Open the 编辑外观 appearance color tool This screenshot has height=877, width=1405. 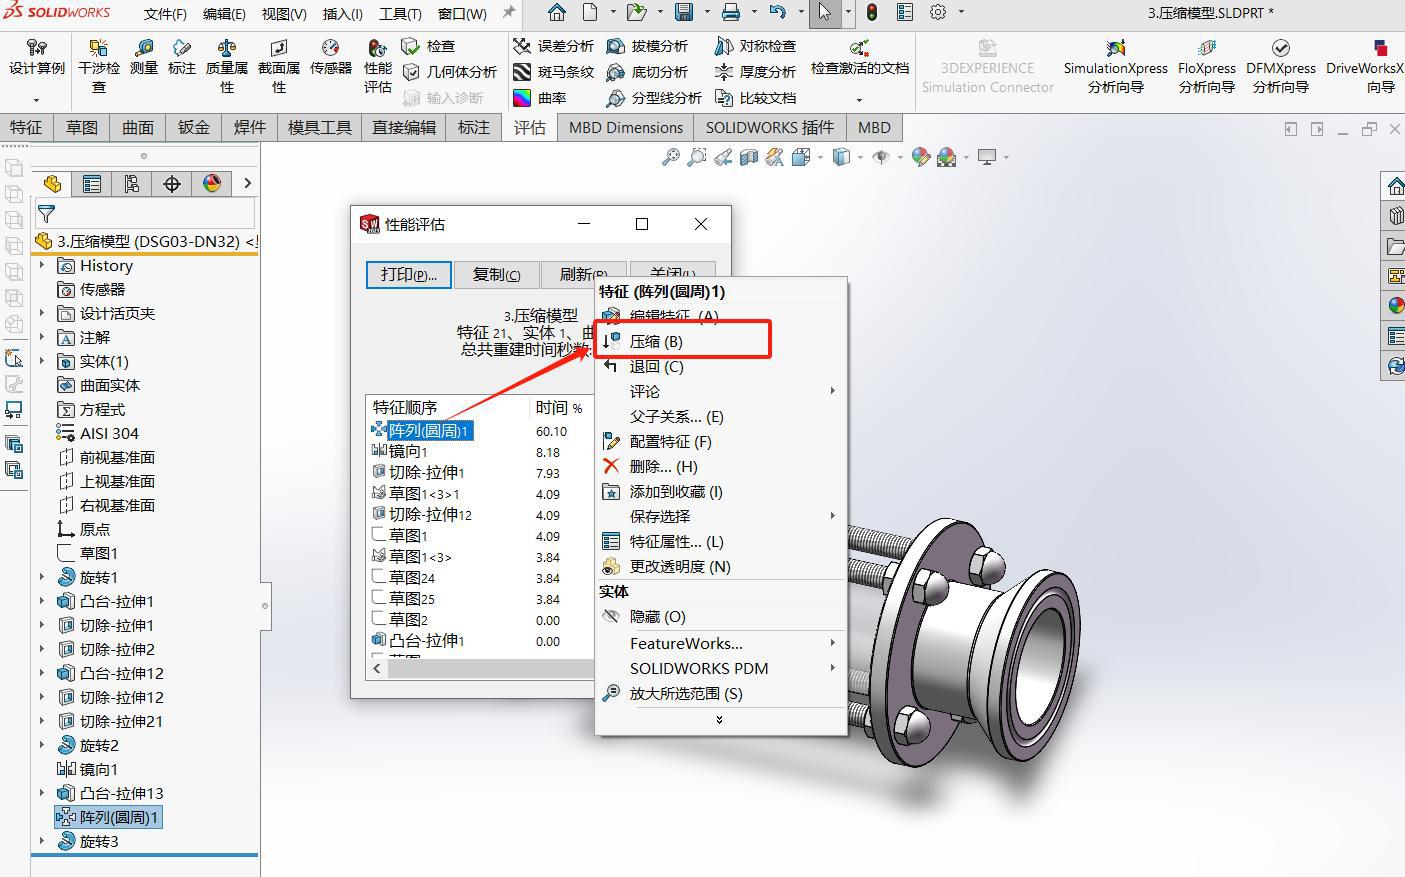[921, 157]
